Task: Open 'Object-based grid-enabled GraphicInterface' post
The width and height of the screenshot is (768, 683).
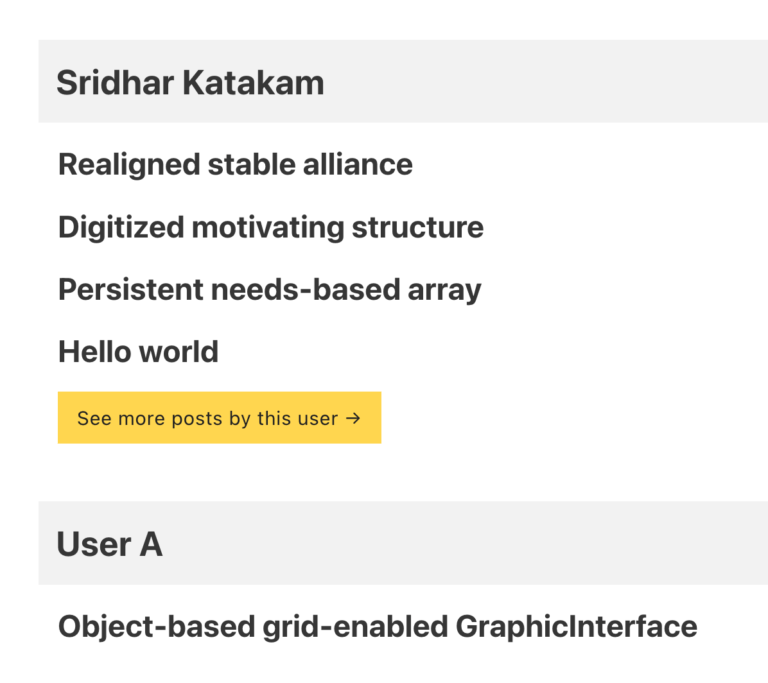Action: [378, 627]
